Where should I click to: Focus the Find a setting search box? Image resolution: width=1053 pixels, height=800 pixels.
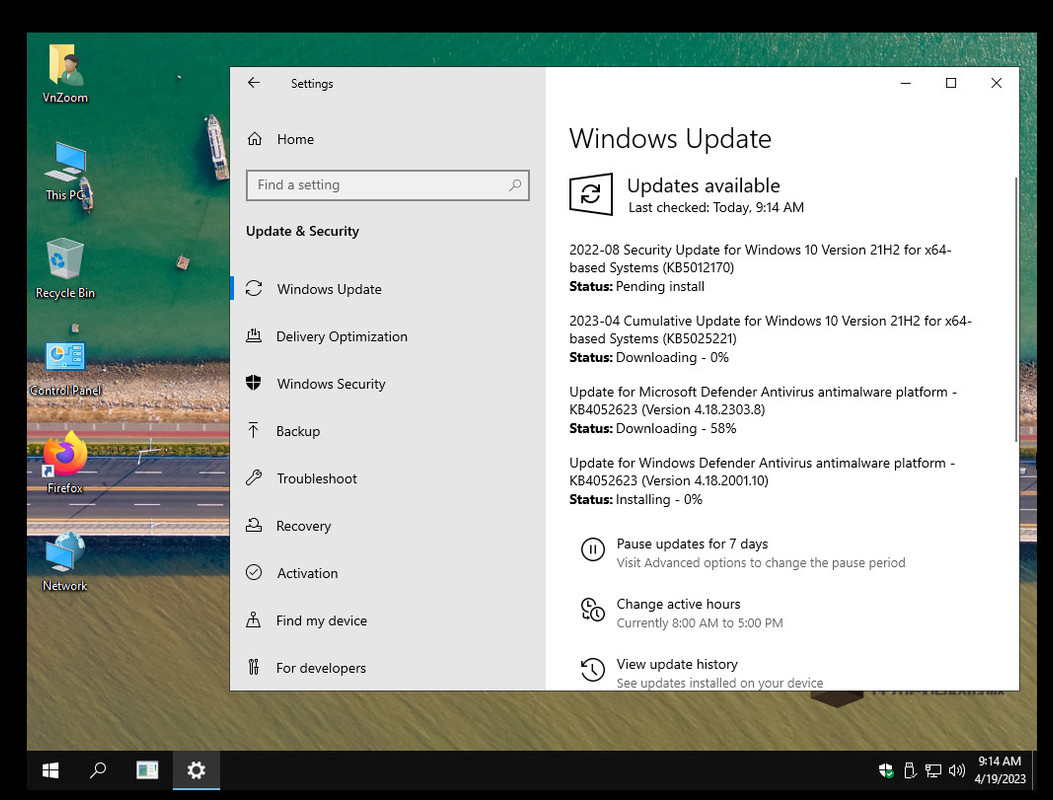click(x=387, y=185)
